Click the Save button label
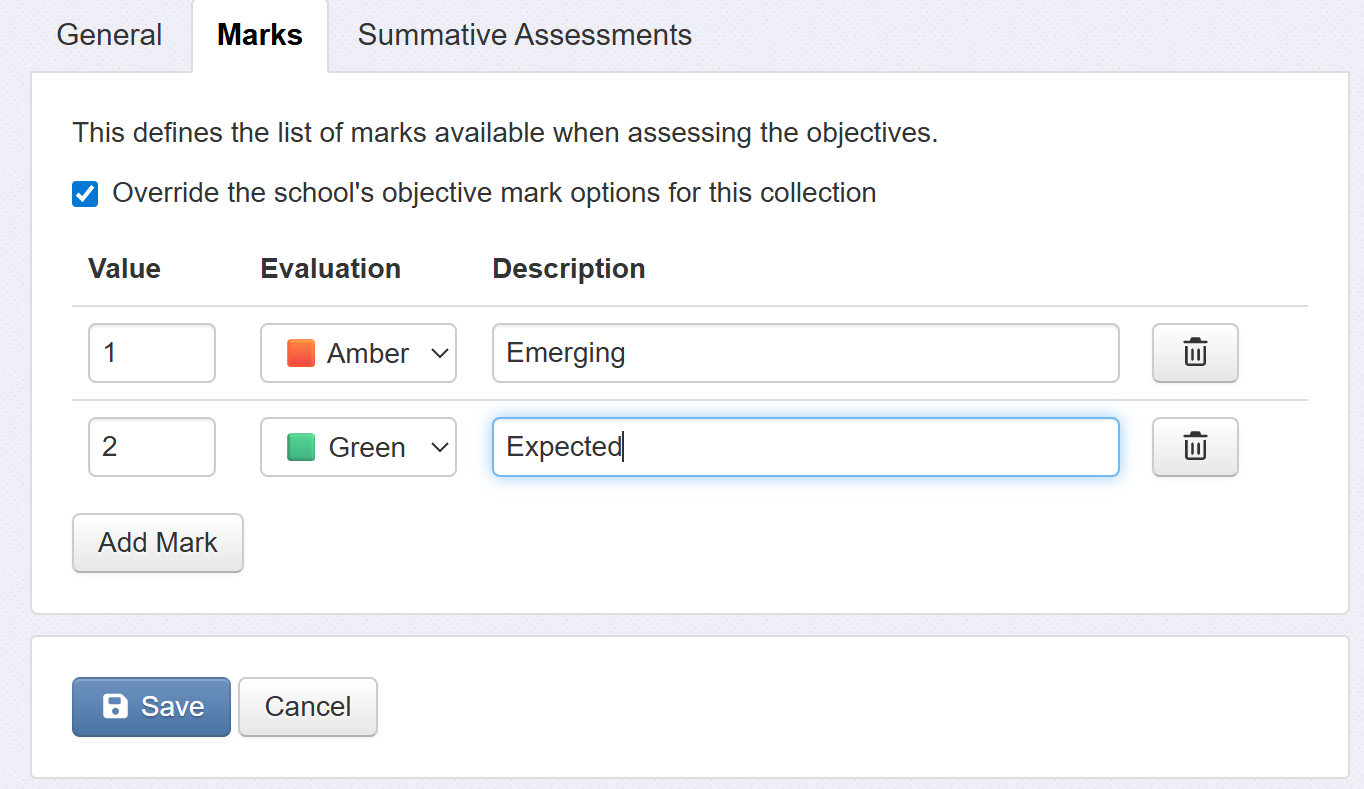The width and height of the screenshot is (1364, 789). click(x=172, y=707)
